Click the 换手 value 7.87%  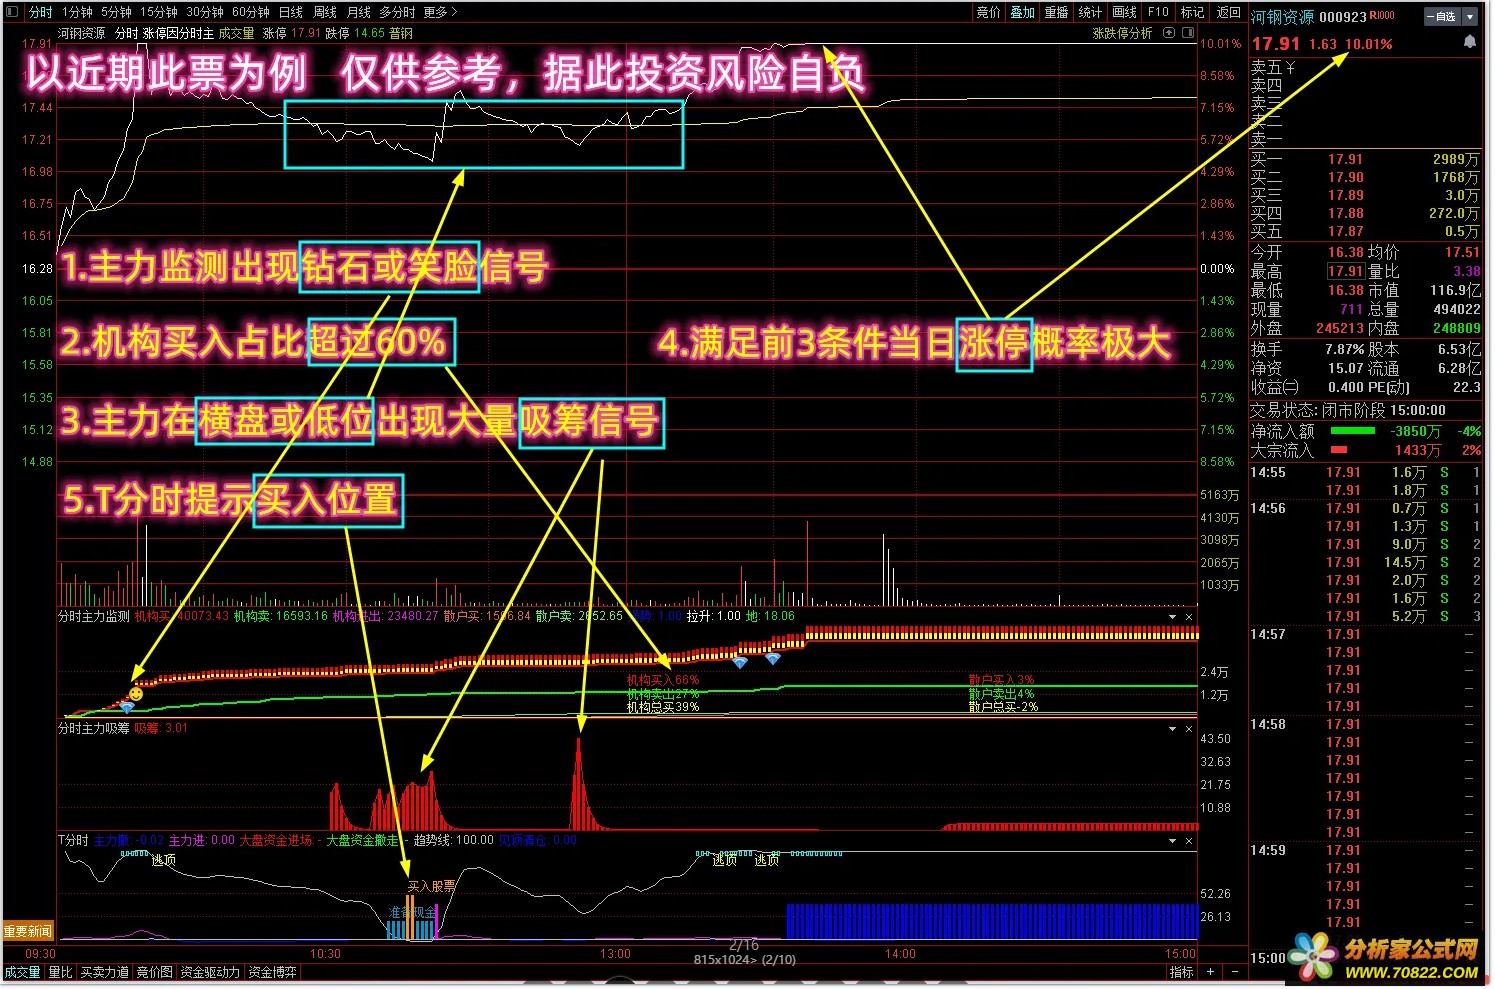click(x=1345, y=350)
